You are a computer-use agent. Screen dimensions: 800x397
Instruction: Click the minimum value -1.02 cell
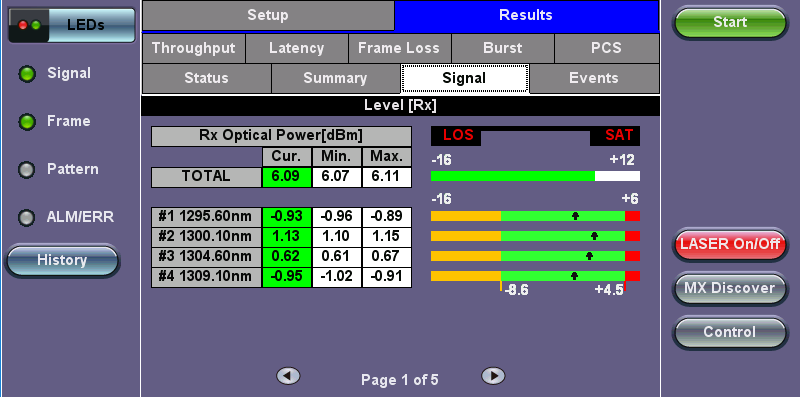(x=337, y=277)
